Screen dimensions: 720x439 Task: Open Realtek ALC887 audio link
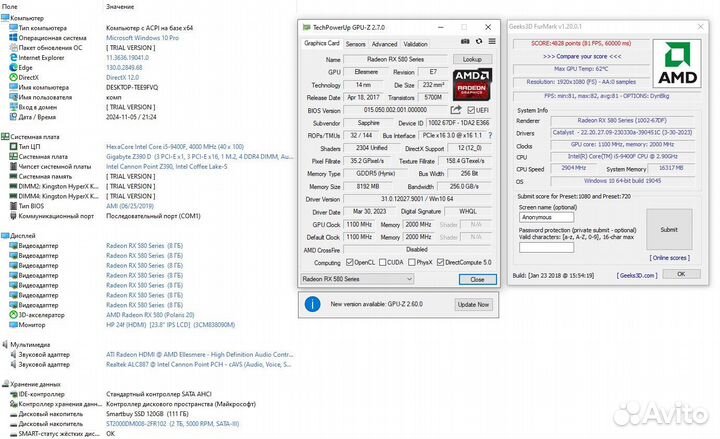coord(198,364)
